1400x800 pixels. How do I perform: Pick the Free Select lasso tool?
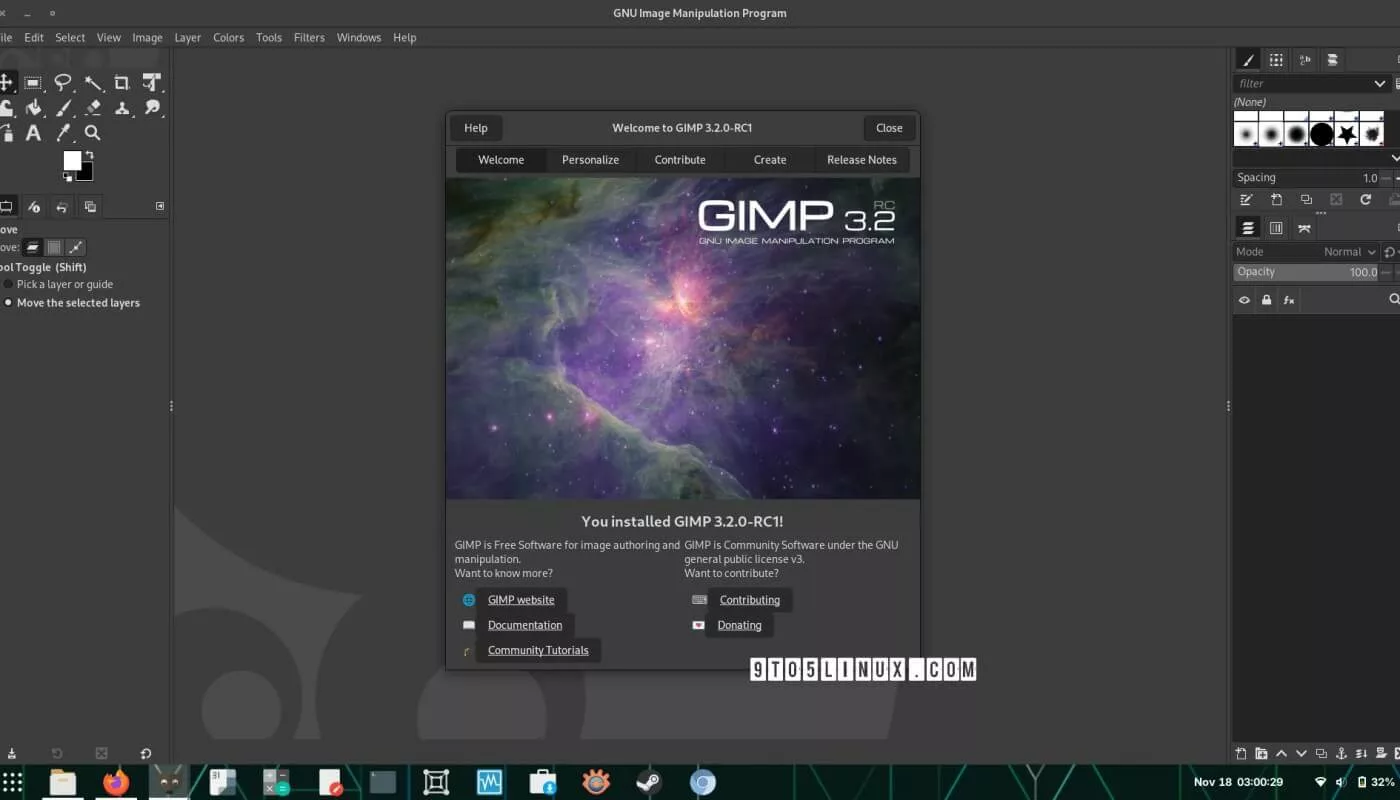pyautogui.click(x=63, y=83)
